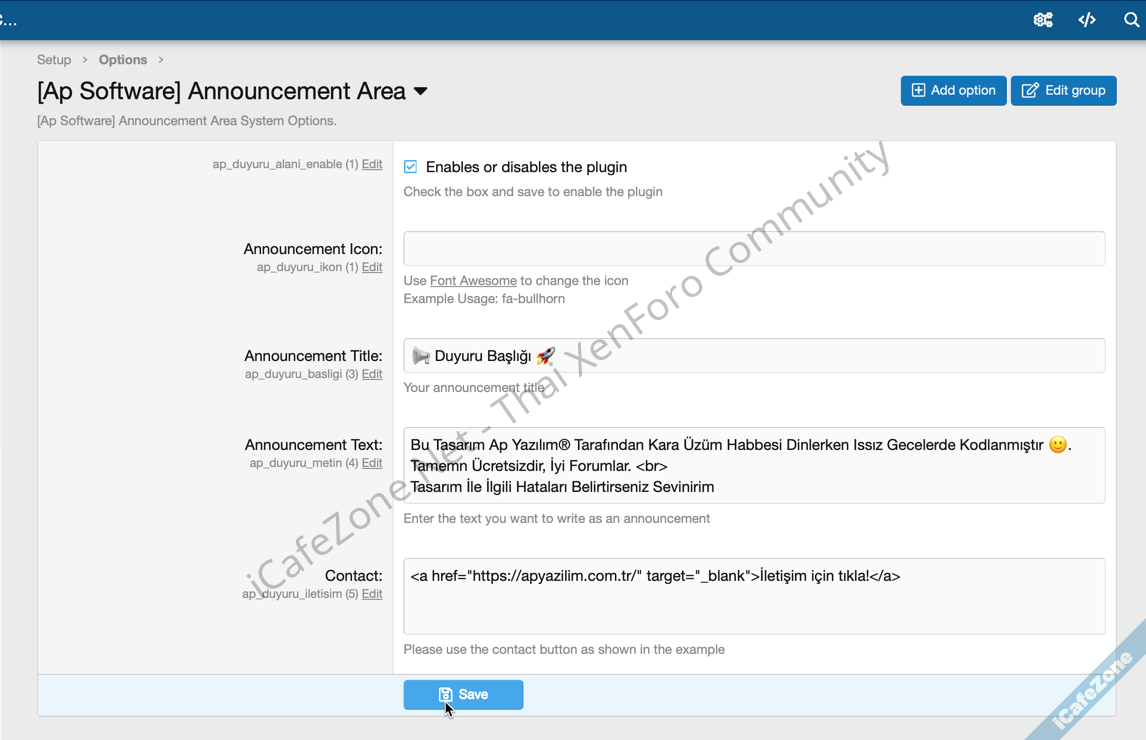Open Edit link for ap_duyuru_metin
This screenshot has height=740, width=1146.
pyautogui.click(x=372, y=463)
